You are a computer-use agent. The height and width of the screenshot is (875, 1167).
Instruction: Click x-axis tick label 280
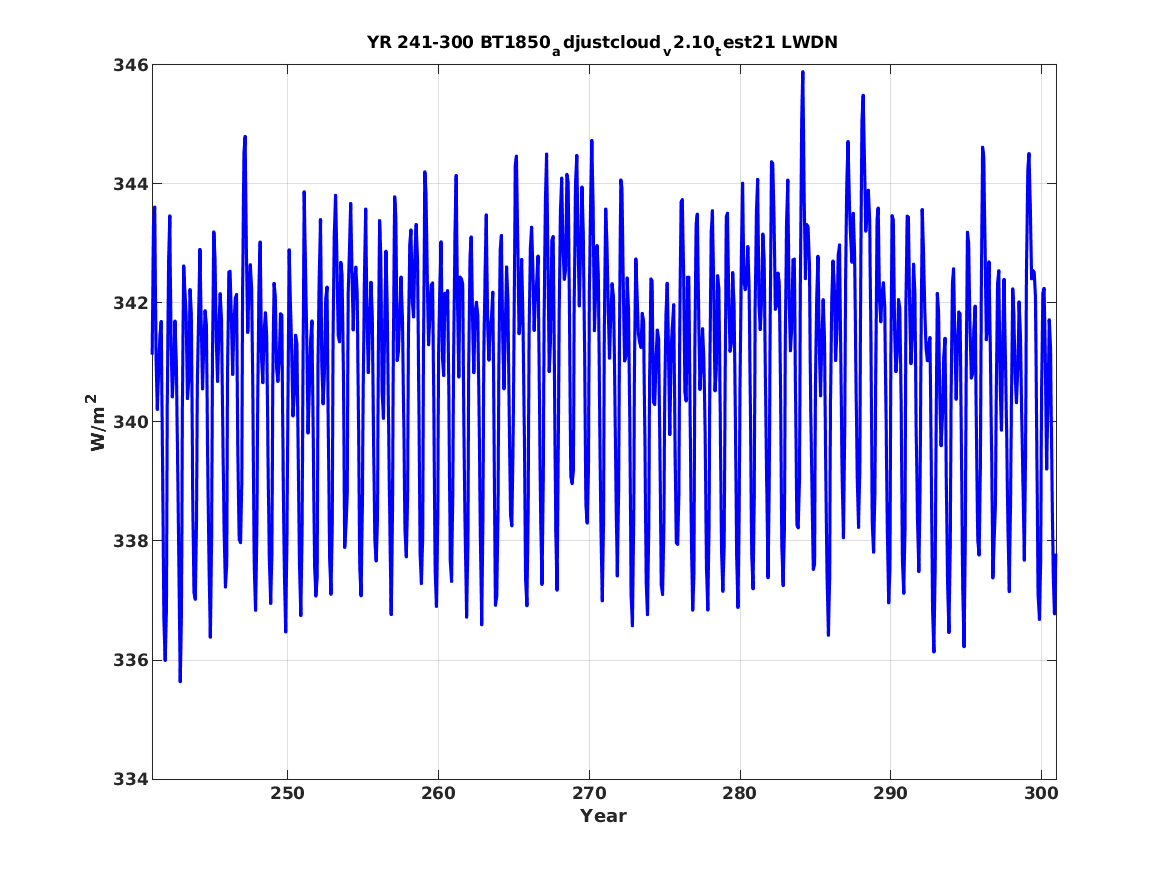pyautogui.click(x=740, y=794)
